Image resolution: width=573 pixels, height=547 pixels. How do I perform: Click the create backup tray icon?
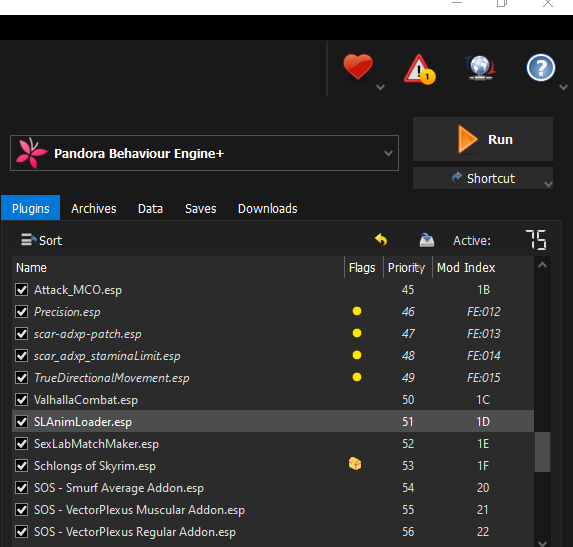tap(426, 240)
